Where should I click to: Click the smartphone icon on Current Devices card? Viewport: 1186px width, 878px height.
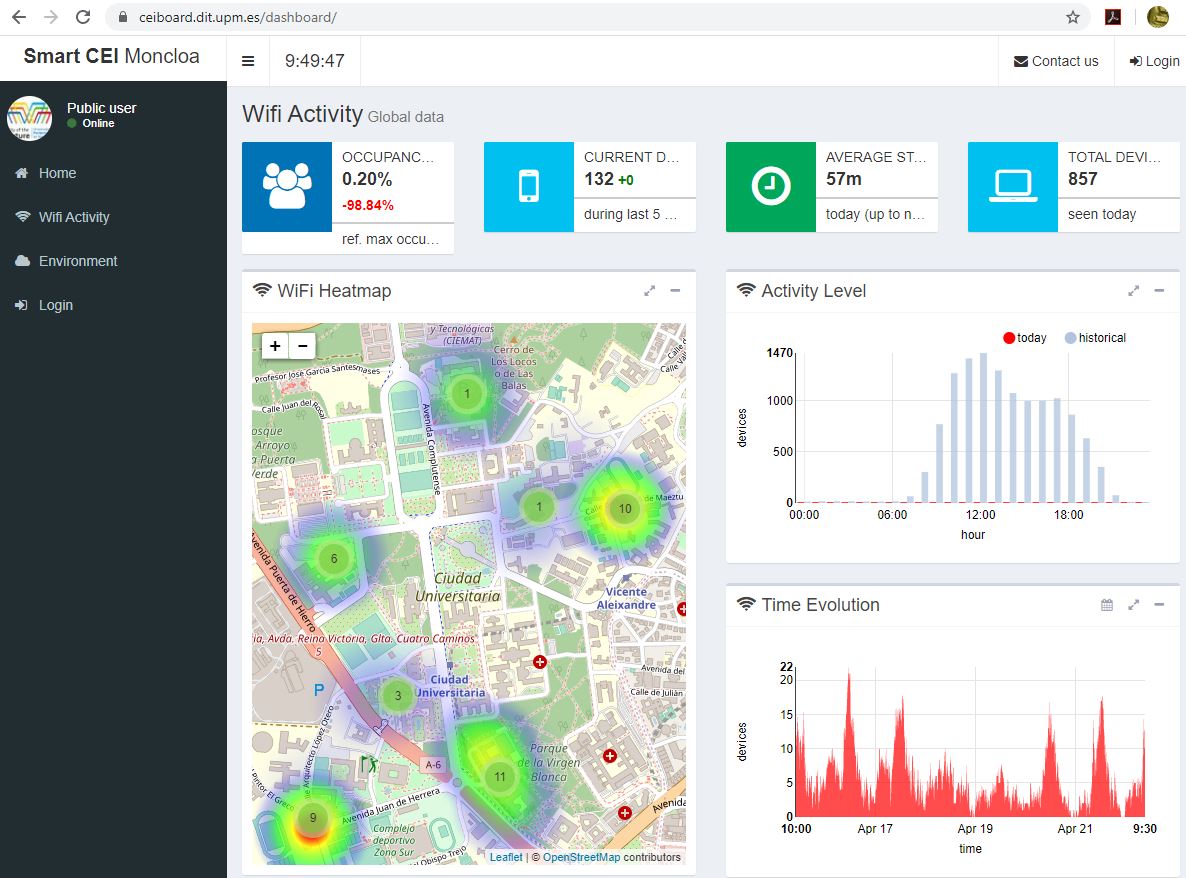point(528,187)
